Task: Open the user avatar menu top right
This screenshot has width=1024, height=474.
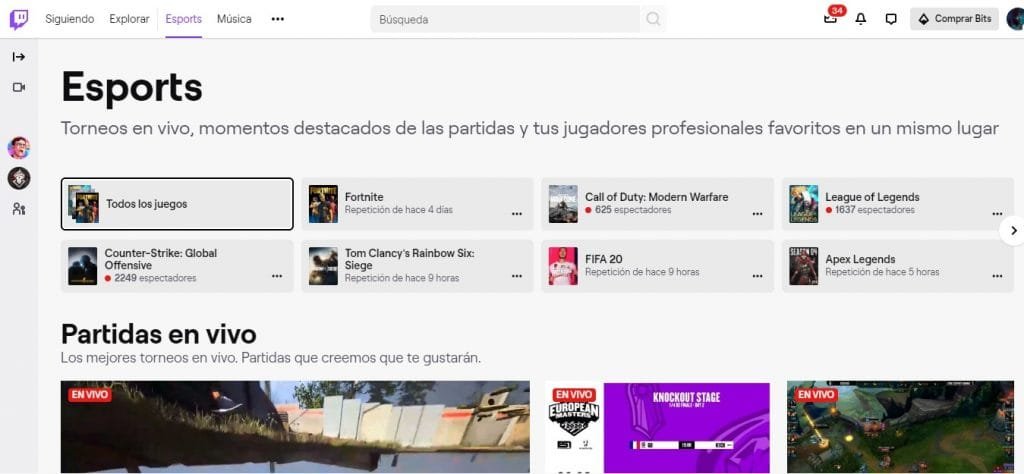Action: coord(1016,19)
